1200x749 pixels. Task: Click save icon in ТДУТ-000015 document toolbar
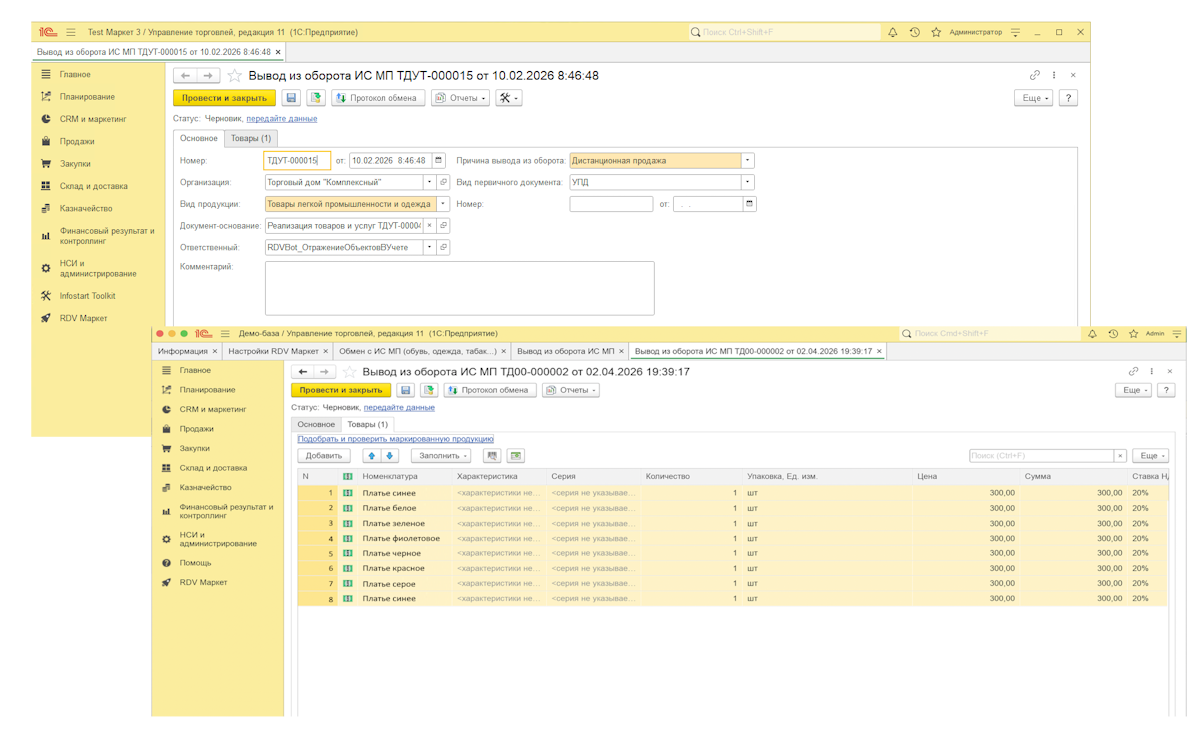click(x=291, y=98)
